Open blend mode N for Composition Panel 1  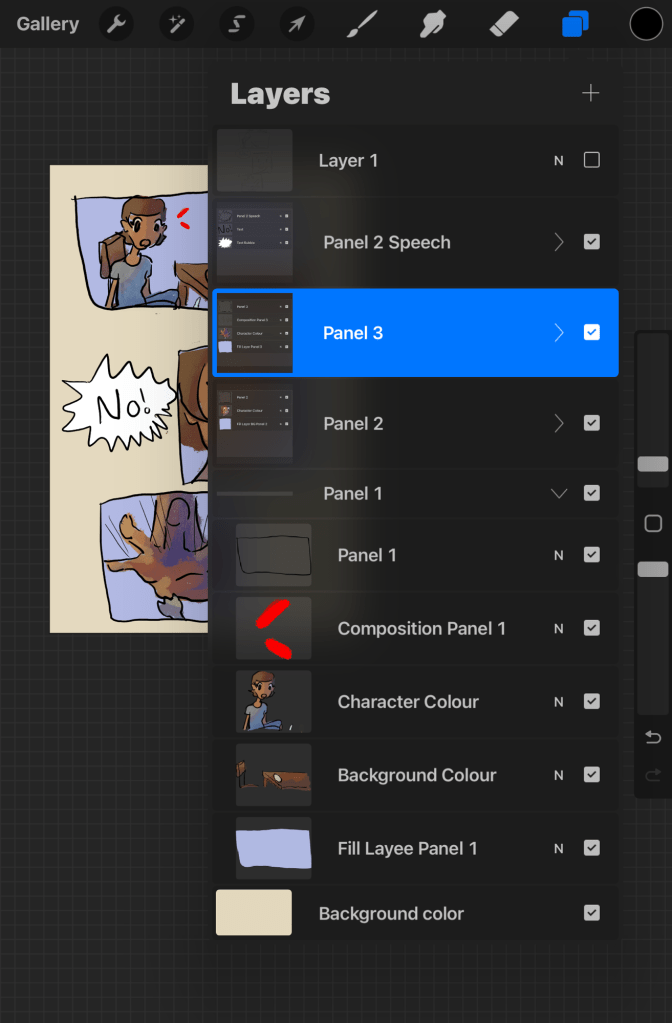[559, 628]
